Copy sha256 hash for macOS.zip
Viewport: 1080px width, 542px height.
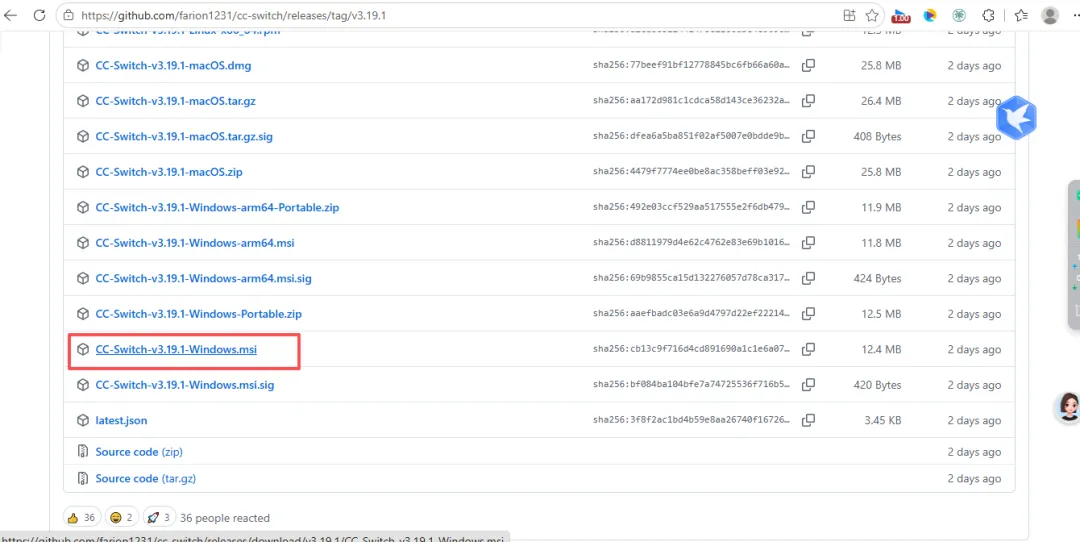(x=809, y=171)
